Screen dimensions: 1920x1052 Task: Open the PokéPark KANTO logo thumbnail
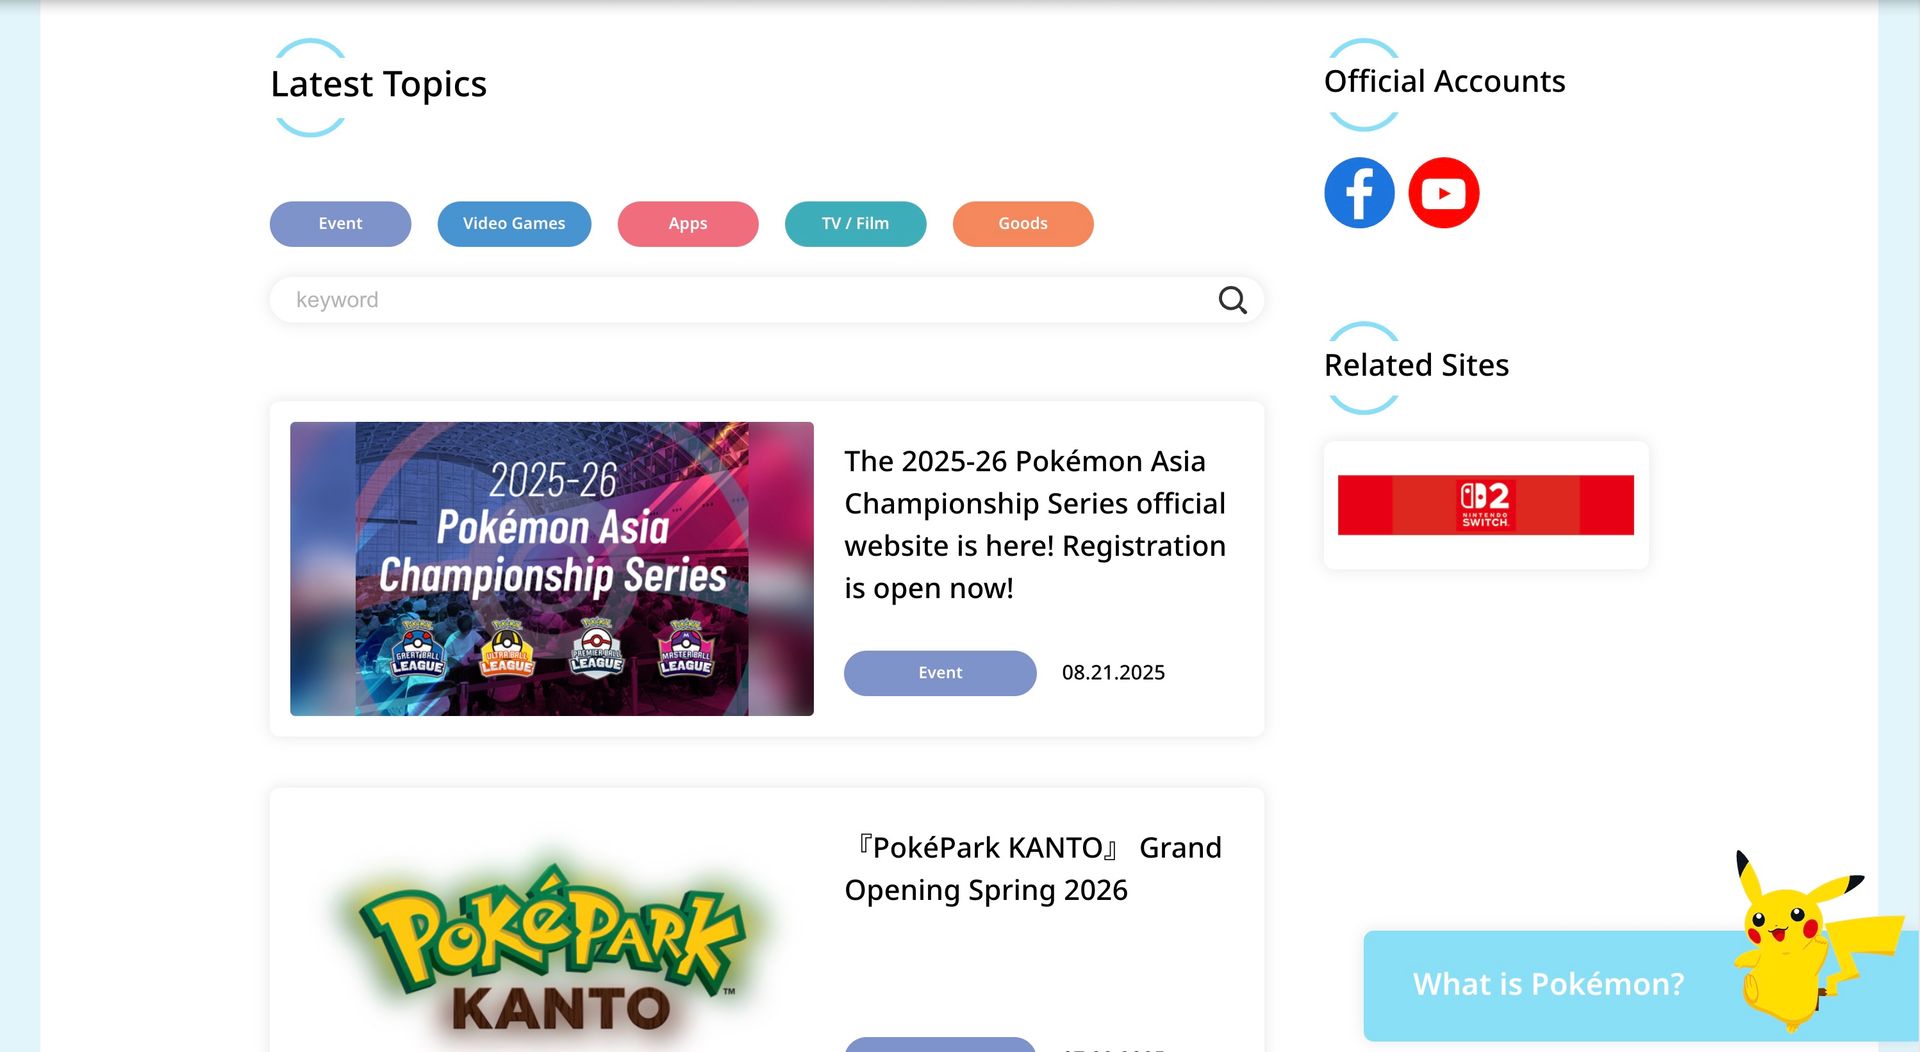pos(551,940)
